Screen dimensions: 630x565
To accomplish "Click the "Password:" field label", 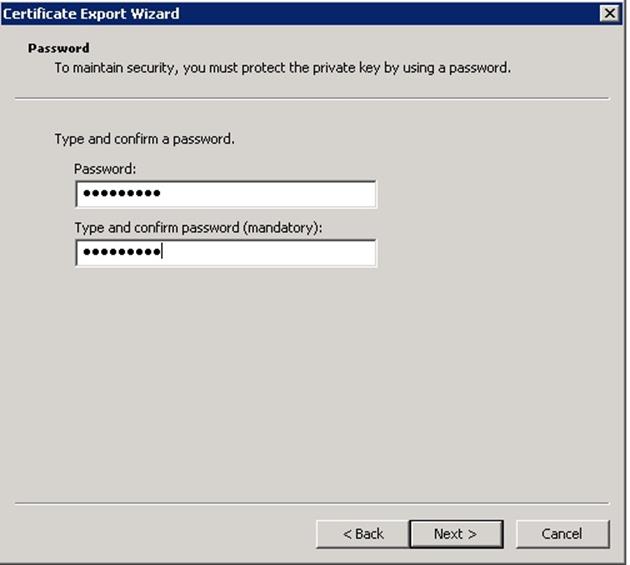I will [x=104, y=169].
